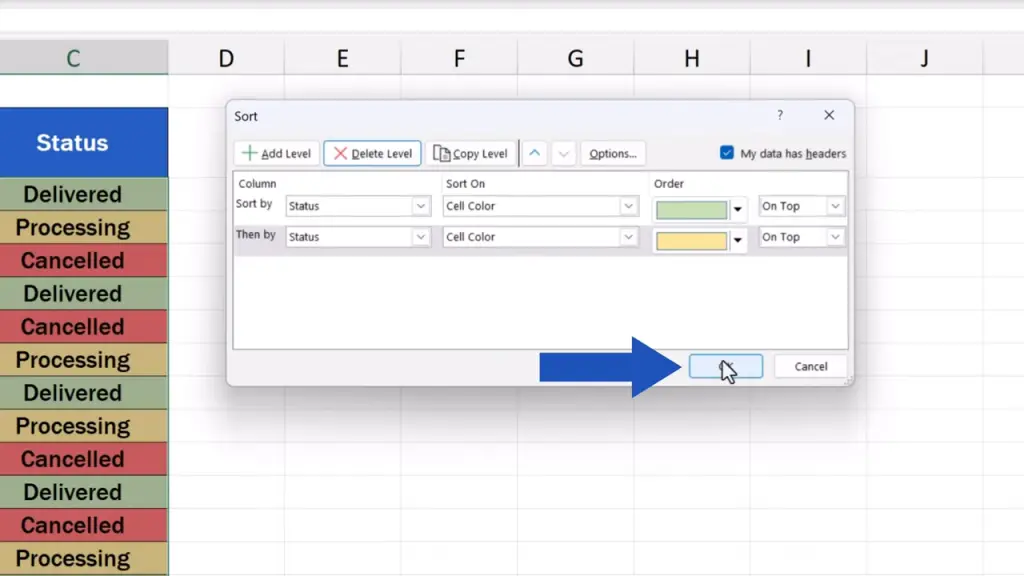Viewport: 1024px width, 576px height.
Task: Select the column D header
Action: click(x=226, y=59)
